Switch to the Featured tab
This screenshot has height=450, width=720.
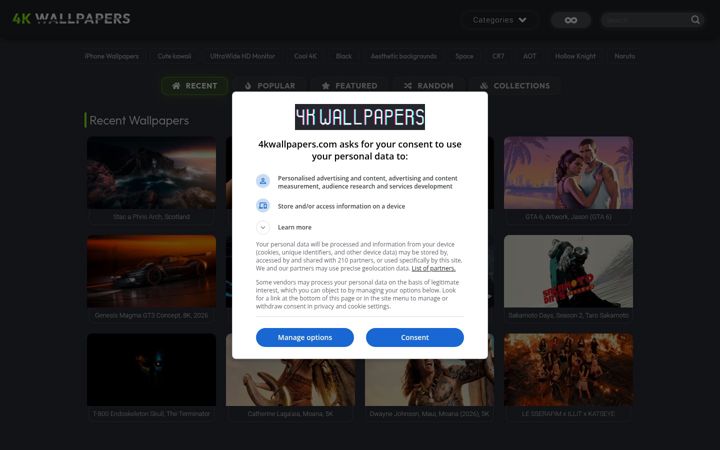pos(349,86)
